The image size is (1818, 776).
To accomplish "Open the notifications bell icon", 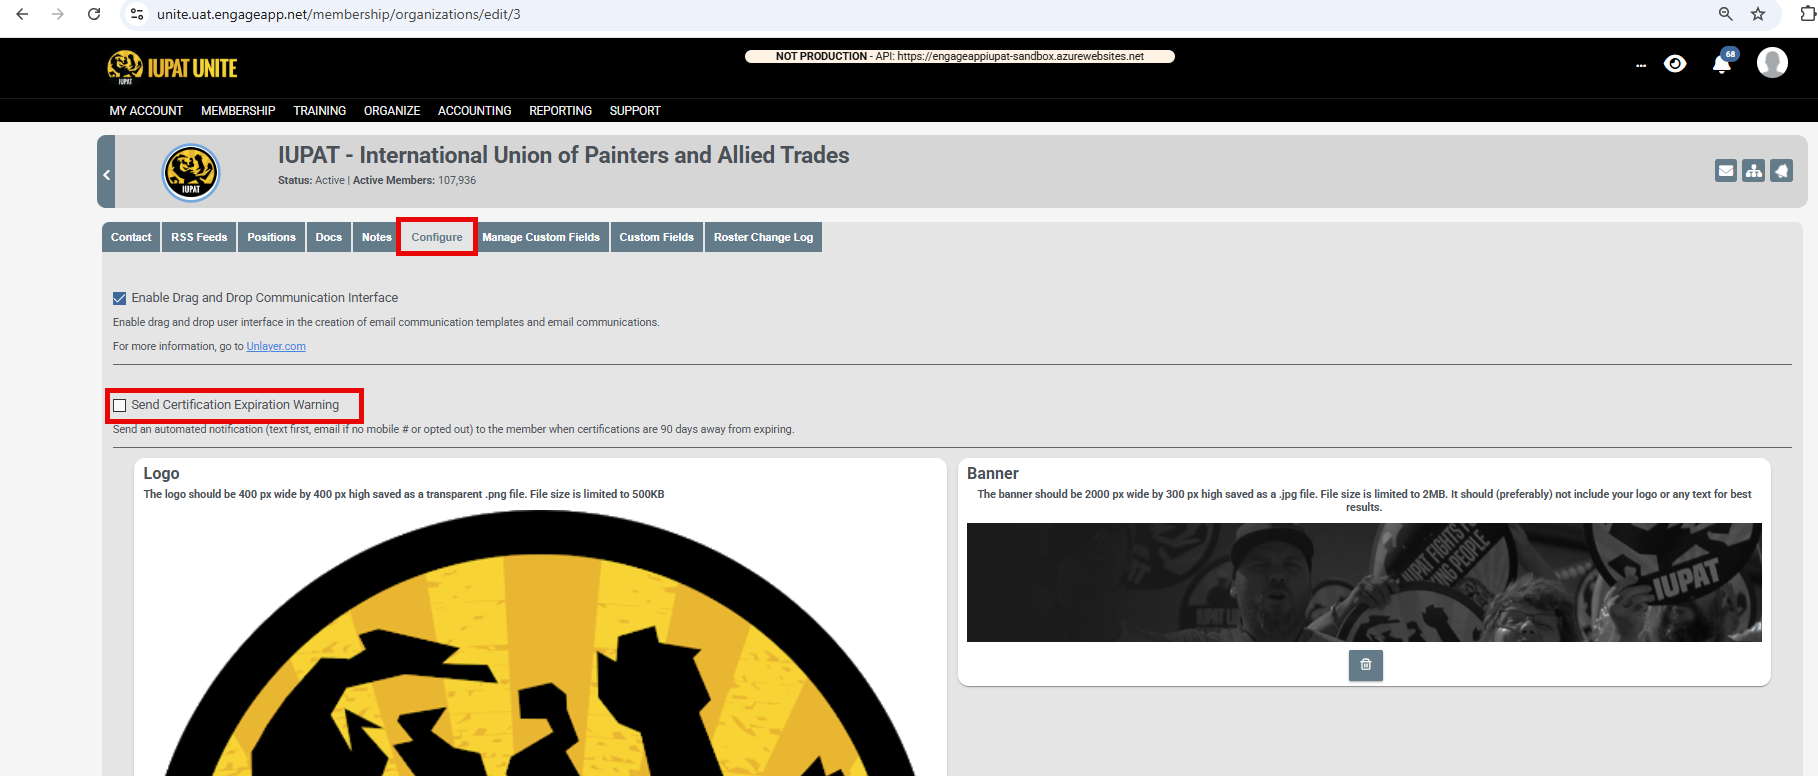I will click(1722, 65).
